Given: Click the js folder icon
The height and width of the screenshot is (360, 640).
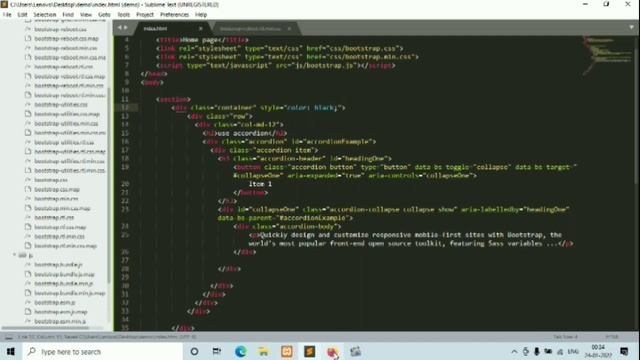Looking at the screenshot, I should click(22, 255).
